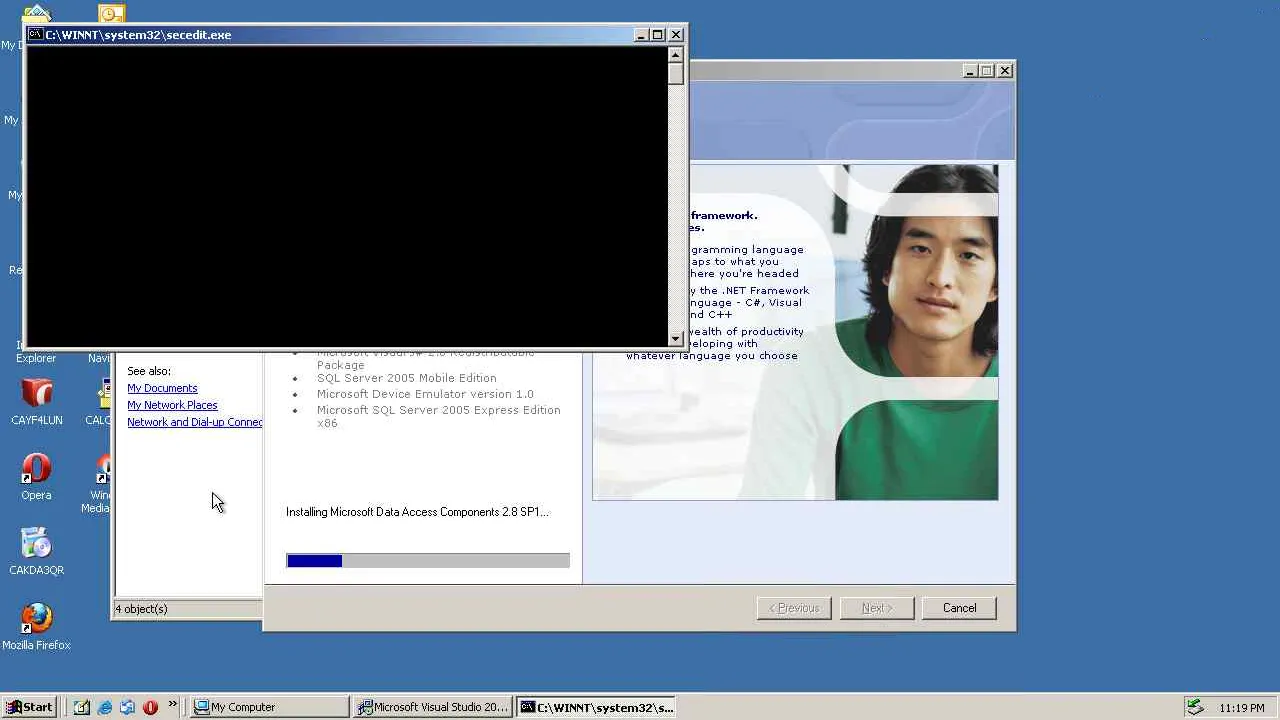Click the 'See also:' label in My Computer
This screenshot has width=1280, height=720.
(x=149, y=371)
